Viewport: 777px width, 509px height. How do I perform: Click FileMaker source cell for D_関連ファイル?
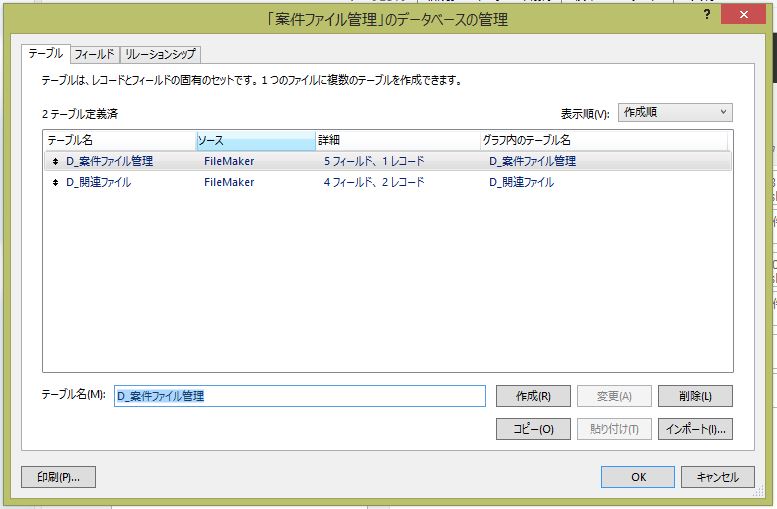(x=229, y=182)
